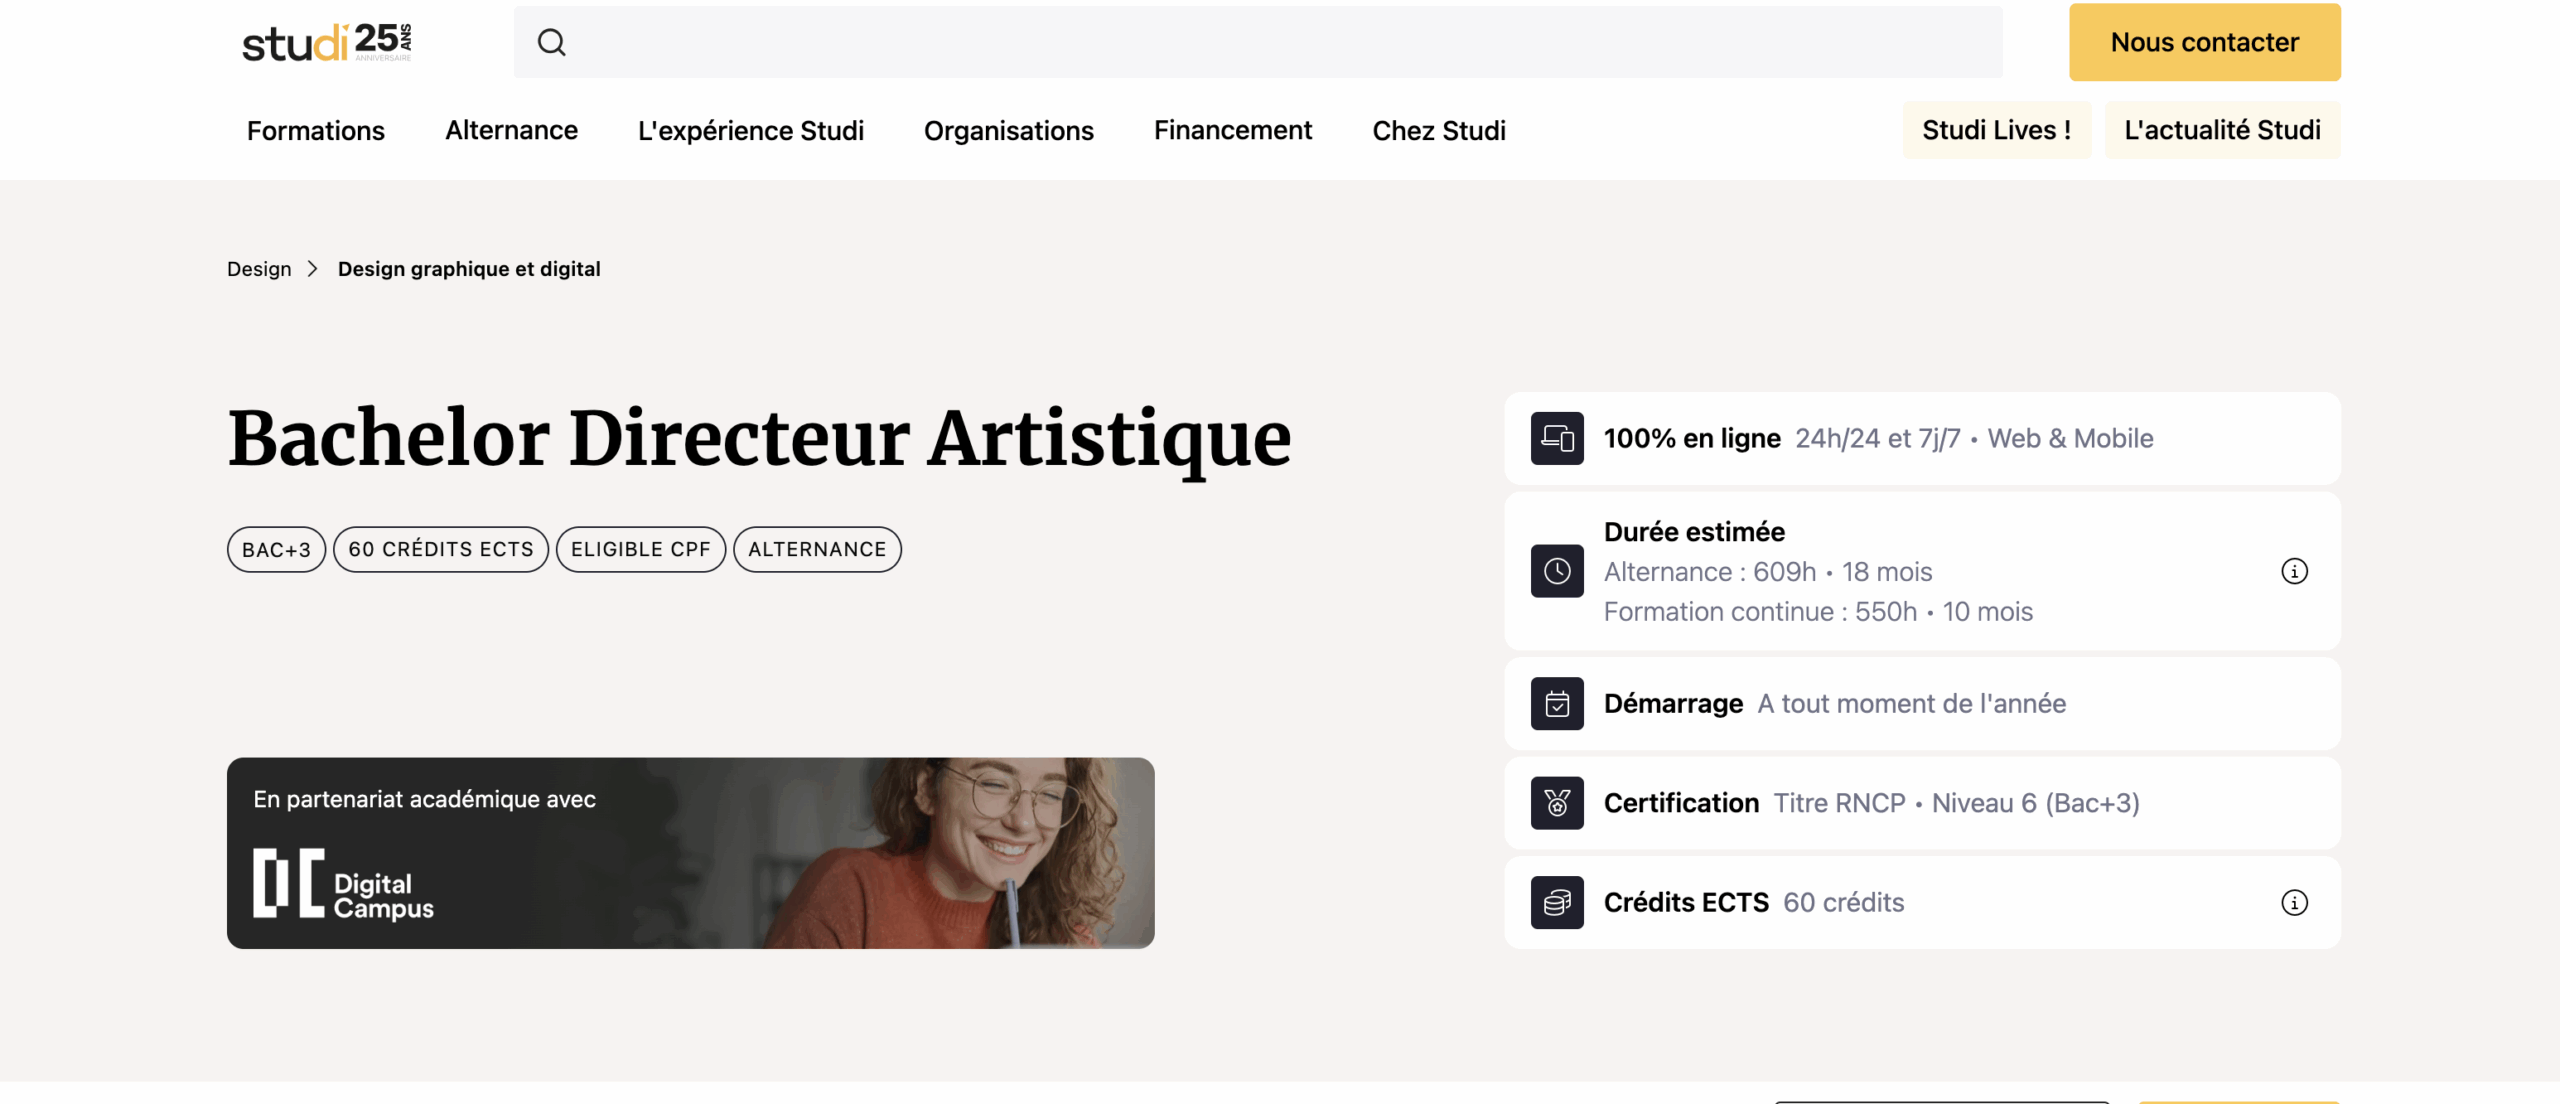Click the BAC+3 tag

coord(276,550)
